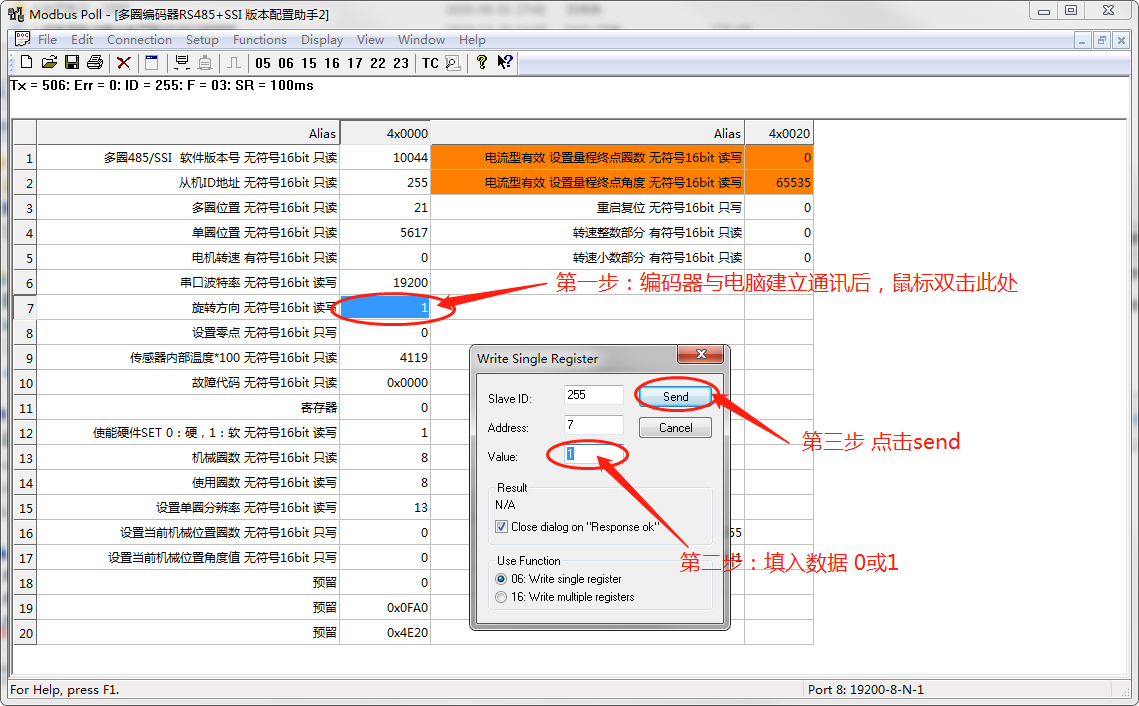Image resolution: width=1139 pixels, height=706 pixels.
Task: Select row number 12 header
Action: click(x=25, y=433)
